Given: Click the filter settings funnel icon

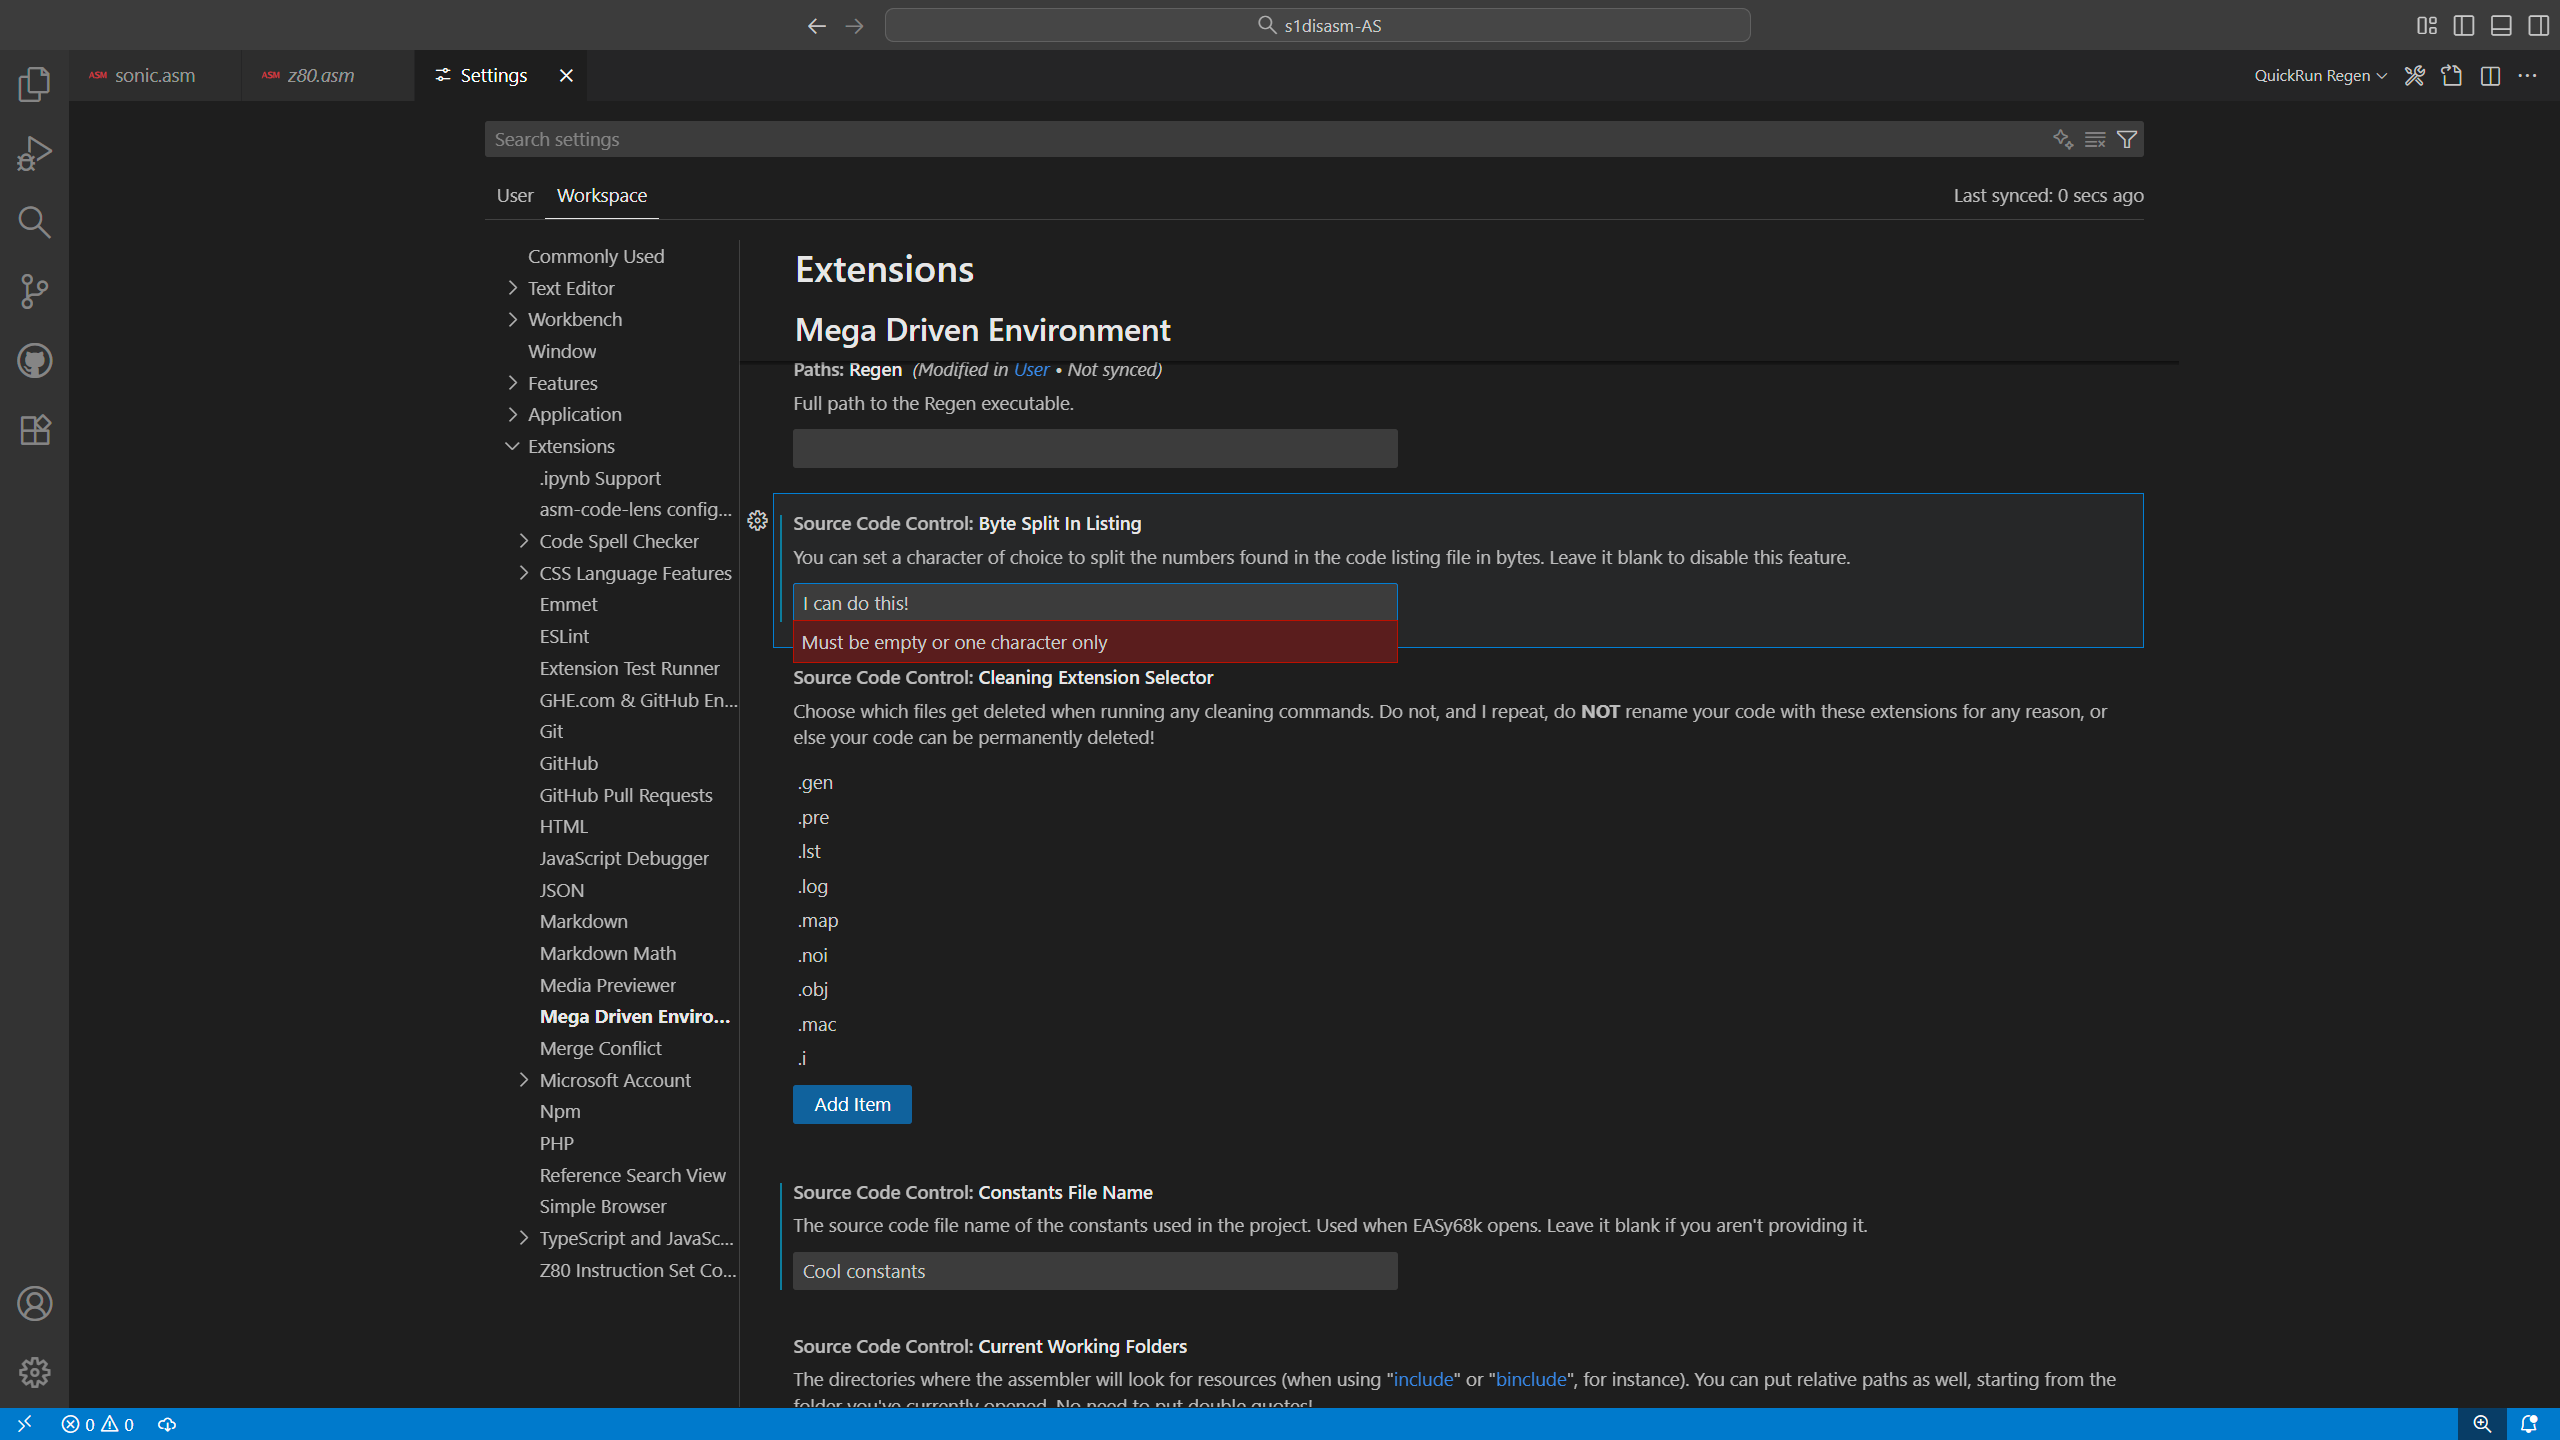Looking at the screenshot, I should [x=2127, y=139].
